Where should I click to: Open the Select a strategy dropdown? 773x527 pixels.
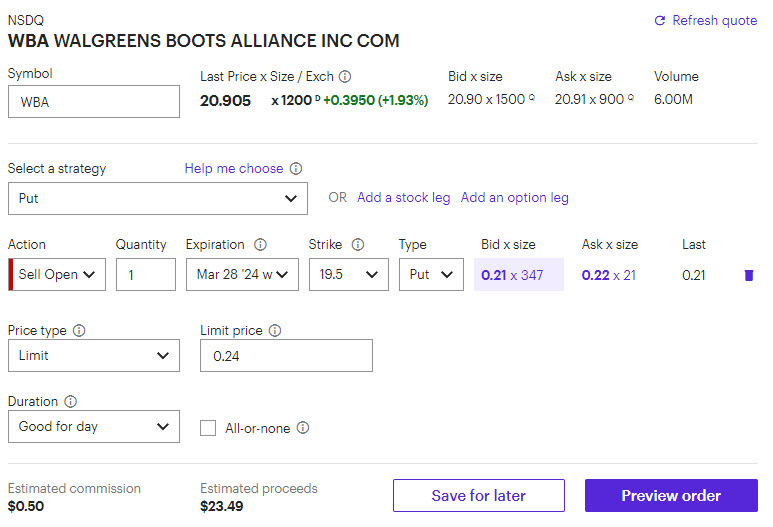(x=157, y=198)
